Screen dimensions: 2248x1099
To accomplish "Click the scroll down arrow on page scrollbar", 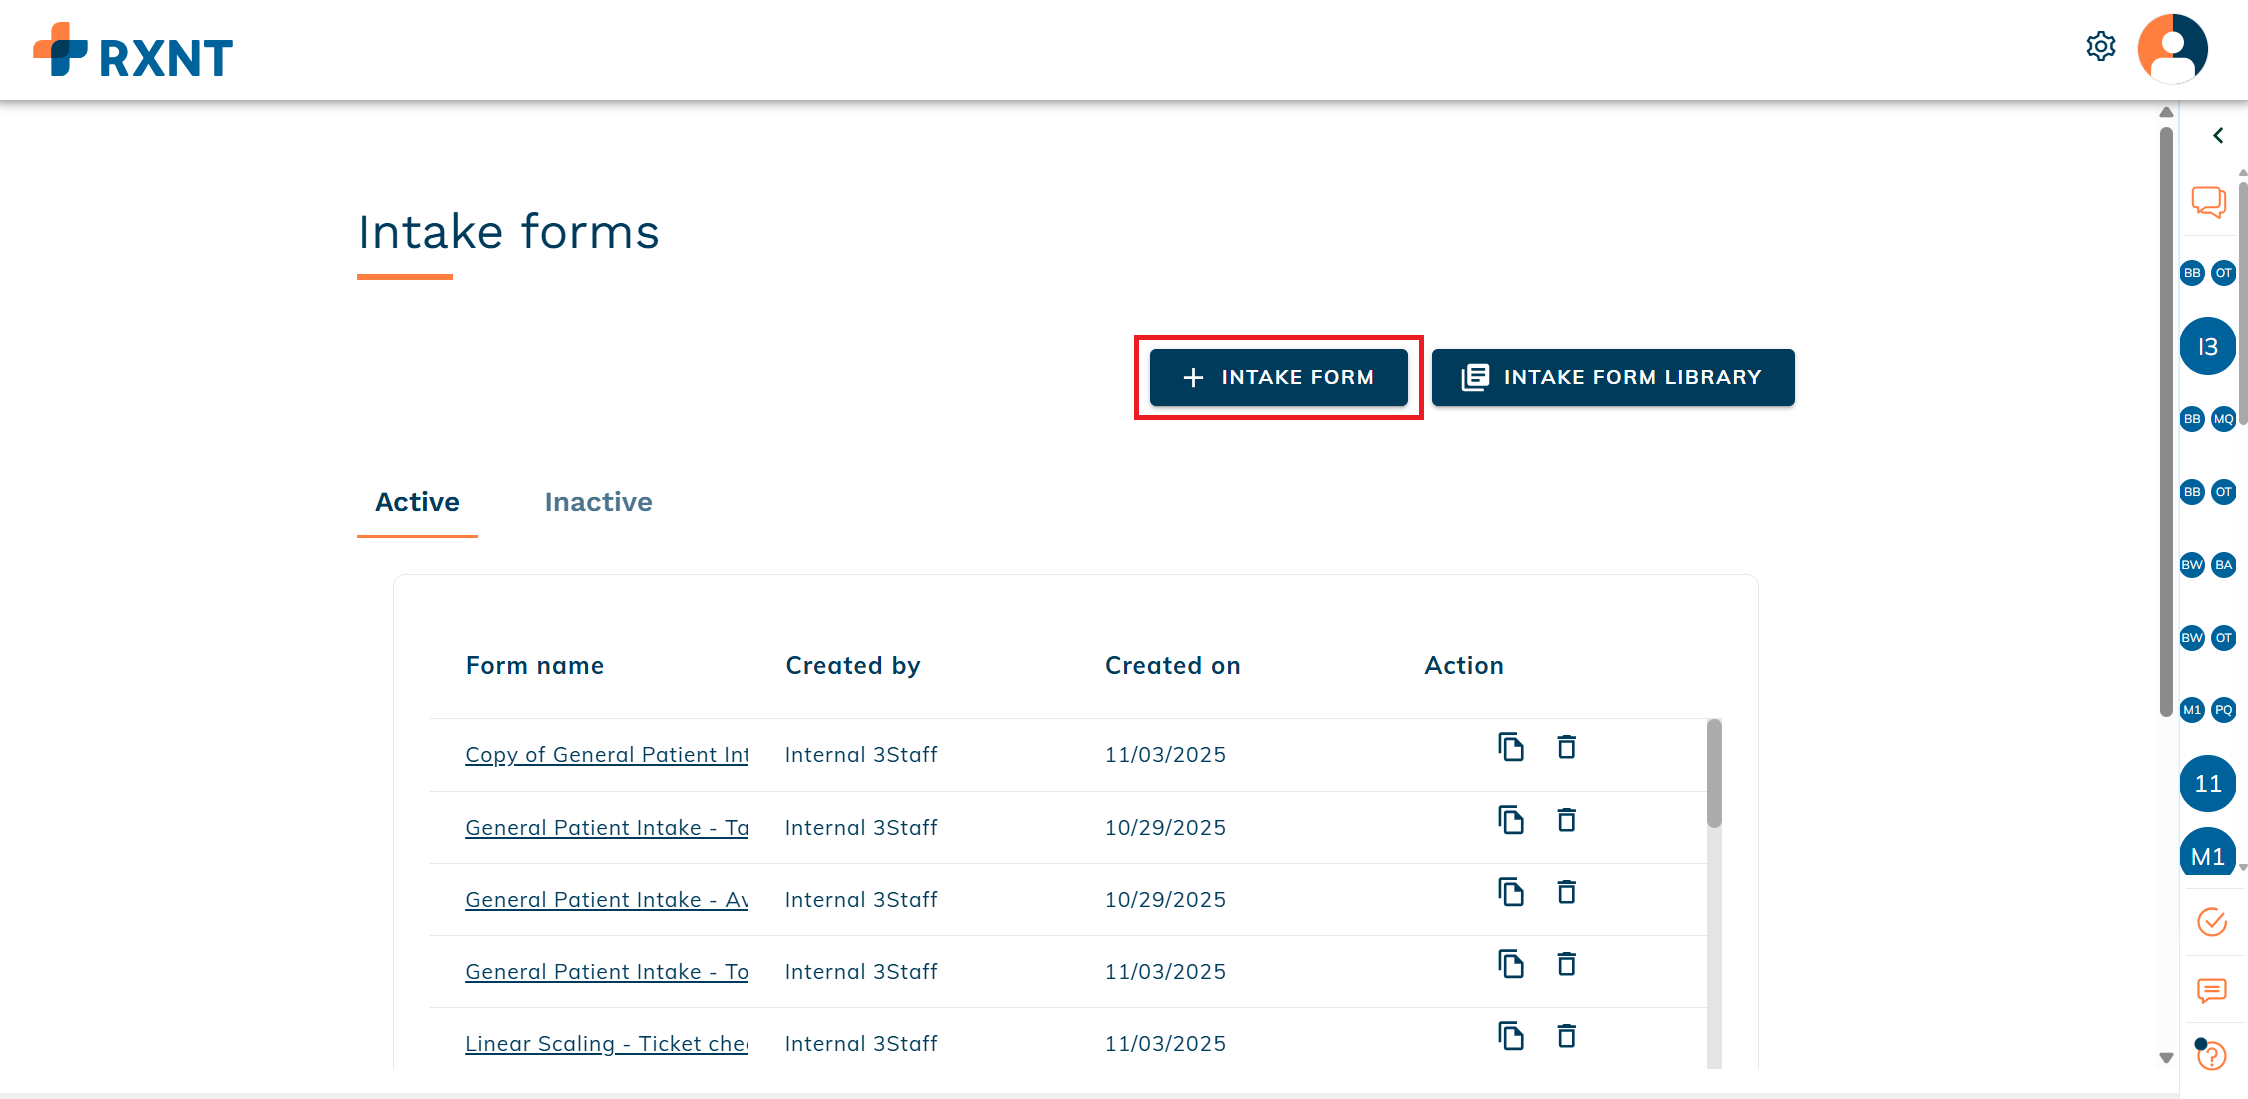I will pos(2166,1057).
